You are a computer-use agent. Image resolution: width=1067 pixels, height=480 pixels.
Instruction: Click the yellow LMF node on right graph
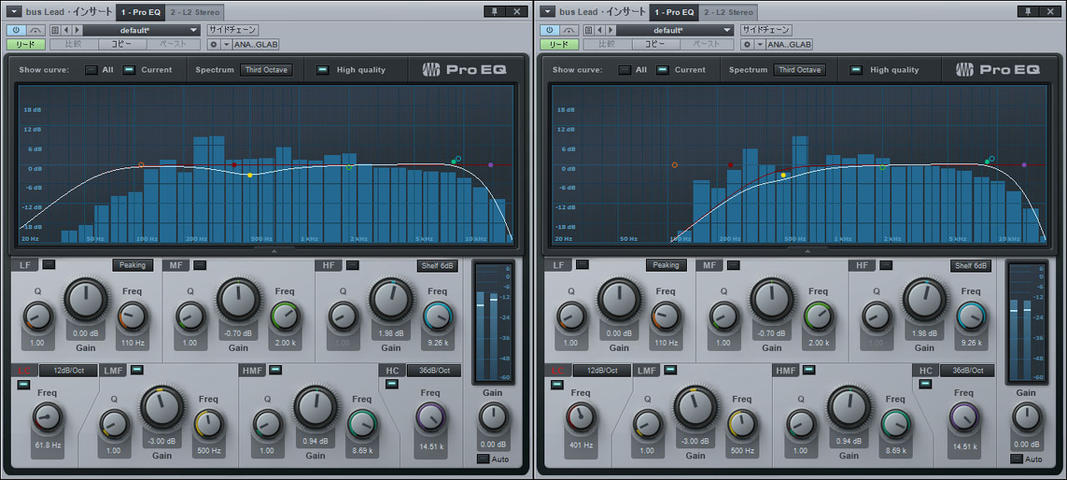[784, 175]
